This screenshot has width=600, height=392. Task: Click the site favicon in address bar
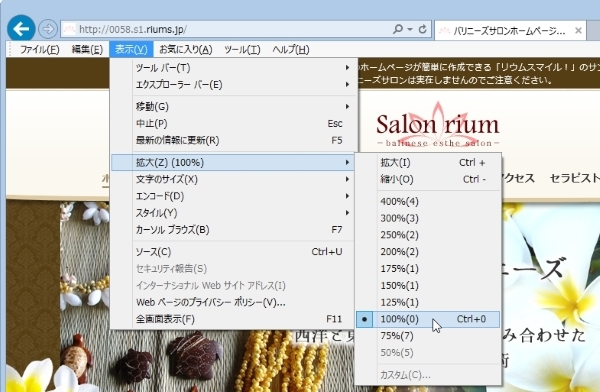coord(69,29)
